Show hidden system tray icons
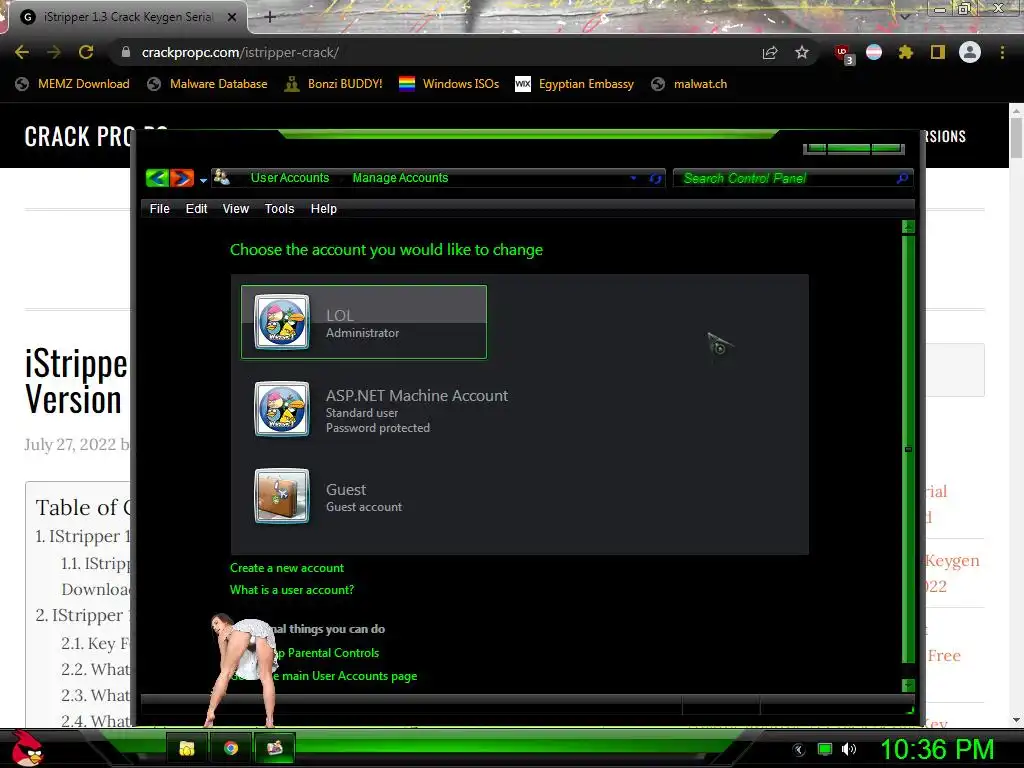The image size is (1024, 768). pyautogui.click(x=799, y=750)
